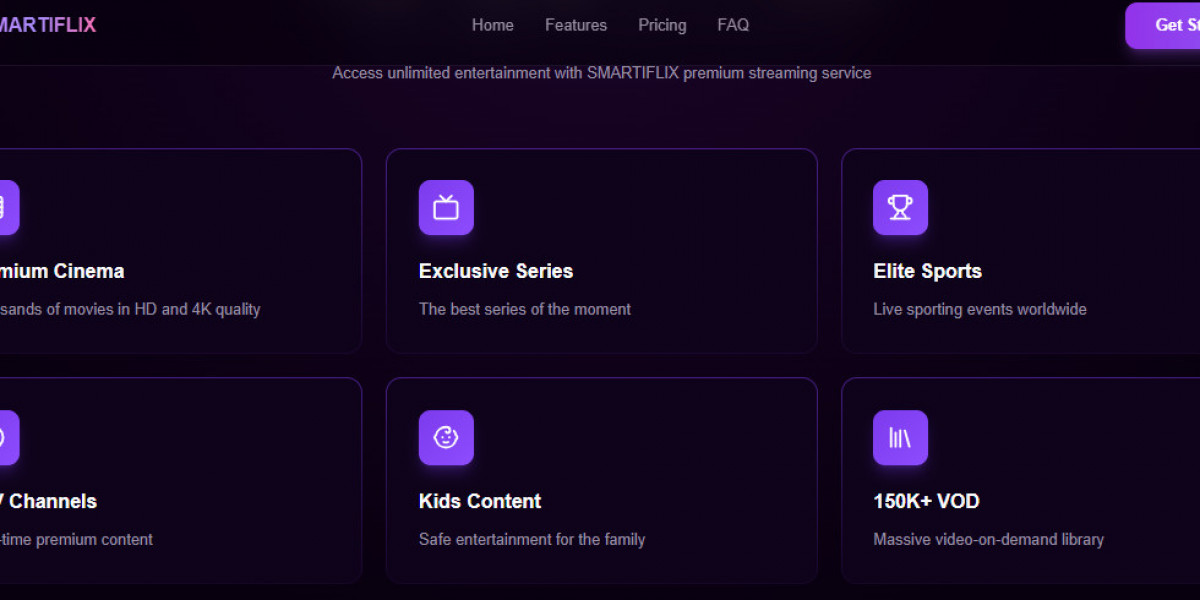Click the Kids Content card title
Image resolution: width=1200 pixels, height=600 pixels.
point(480,501)
